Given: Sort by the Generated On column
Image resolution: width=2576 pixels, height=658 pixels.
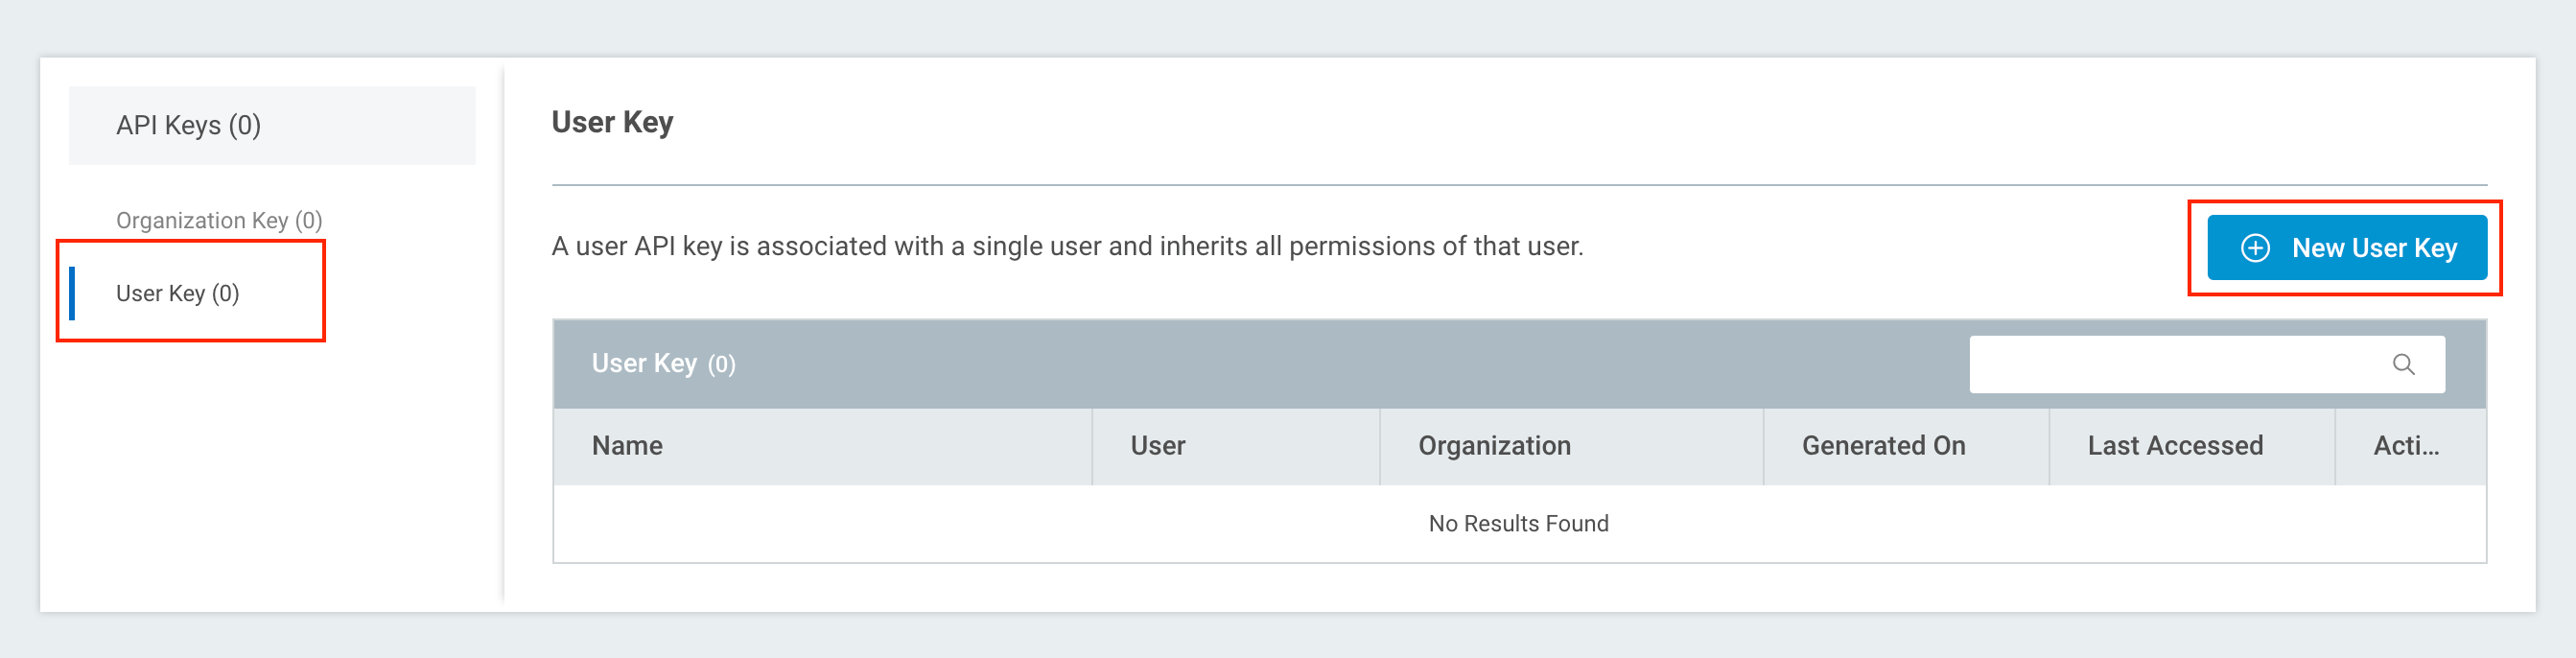Looking at the screenshot, I should (1883, 446).
